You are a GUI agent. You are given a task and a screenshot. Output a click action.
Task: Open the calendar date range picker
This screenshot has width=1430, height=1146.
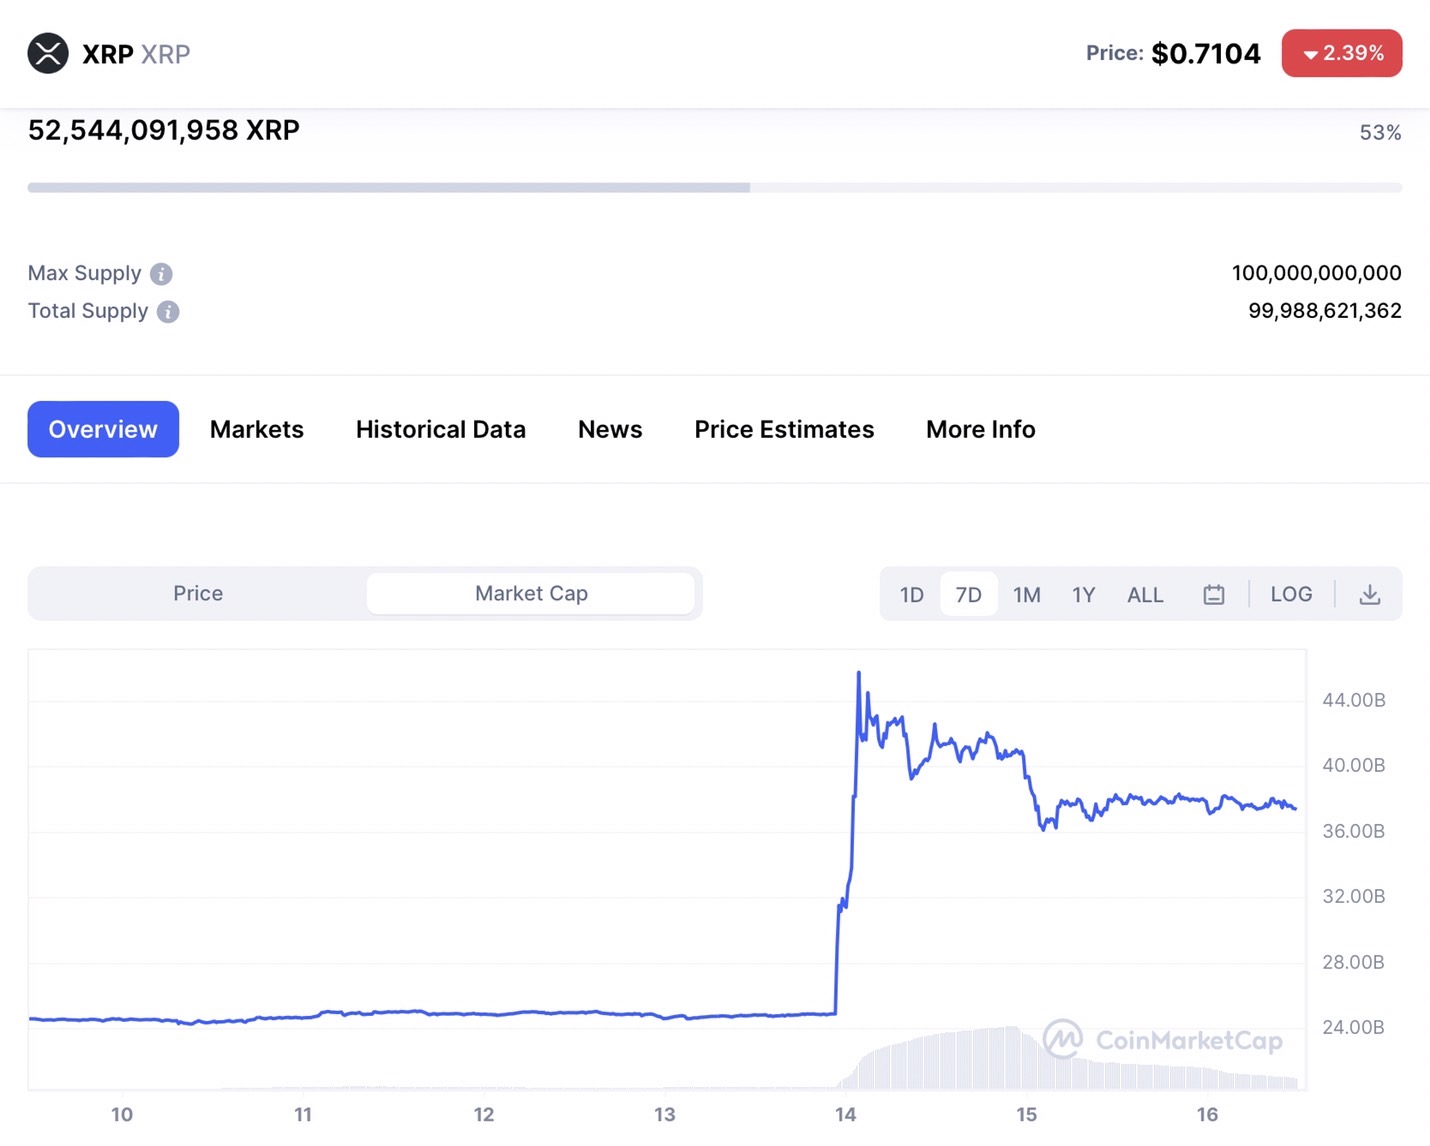1213,594
